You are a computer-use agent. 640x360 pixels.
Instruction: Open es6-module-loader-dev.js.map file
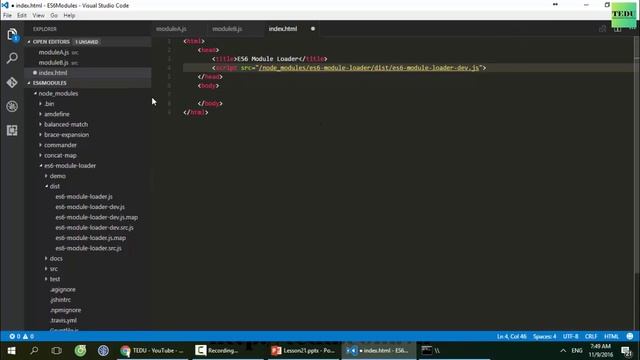click(x=96, y=217)
